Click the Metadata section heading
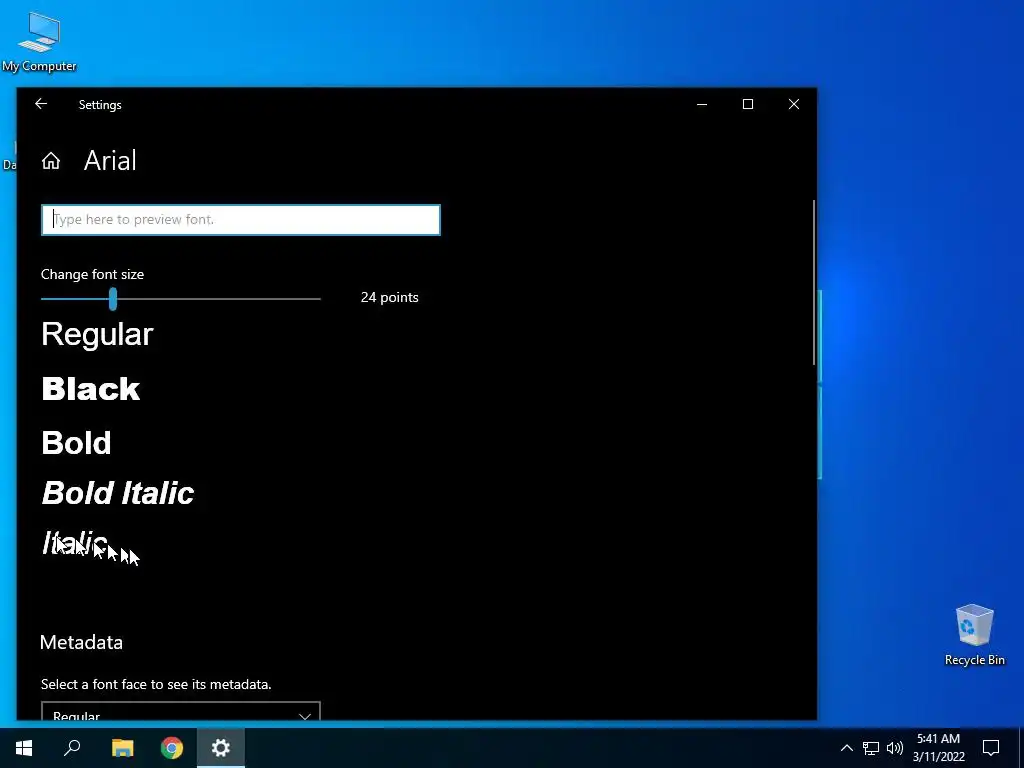Viewport: 1024px width, 768px height. (x=81, y=643)
